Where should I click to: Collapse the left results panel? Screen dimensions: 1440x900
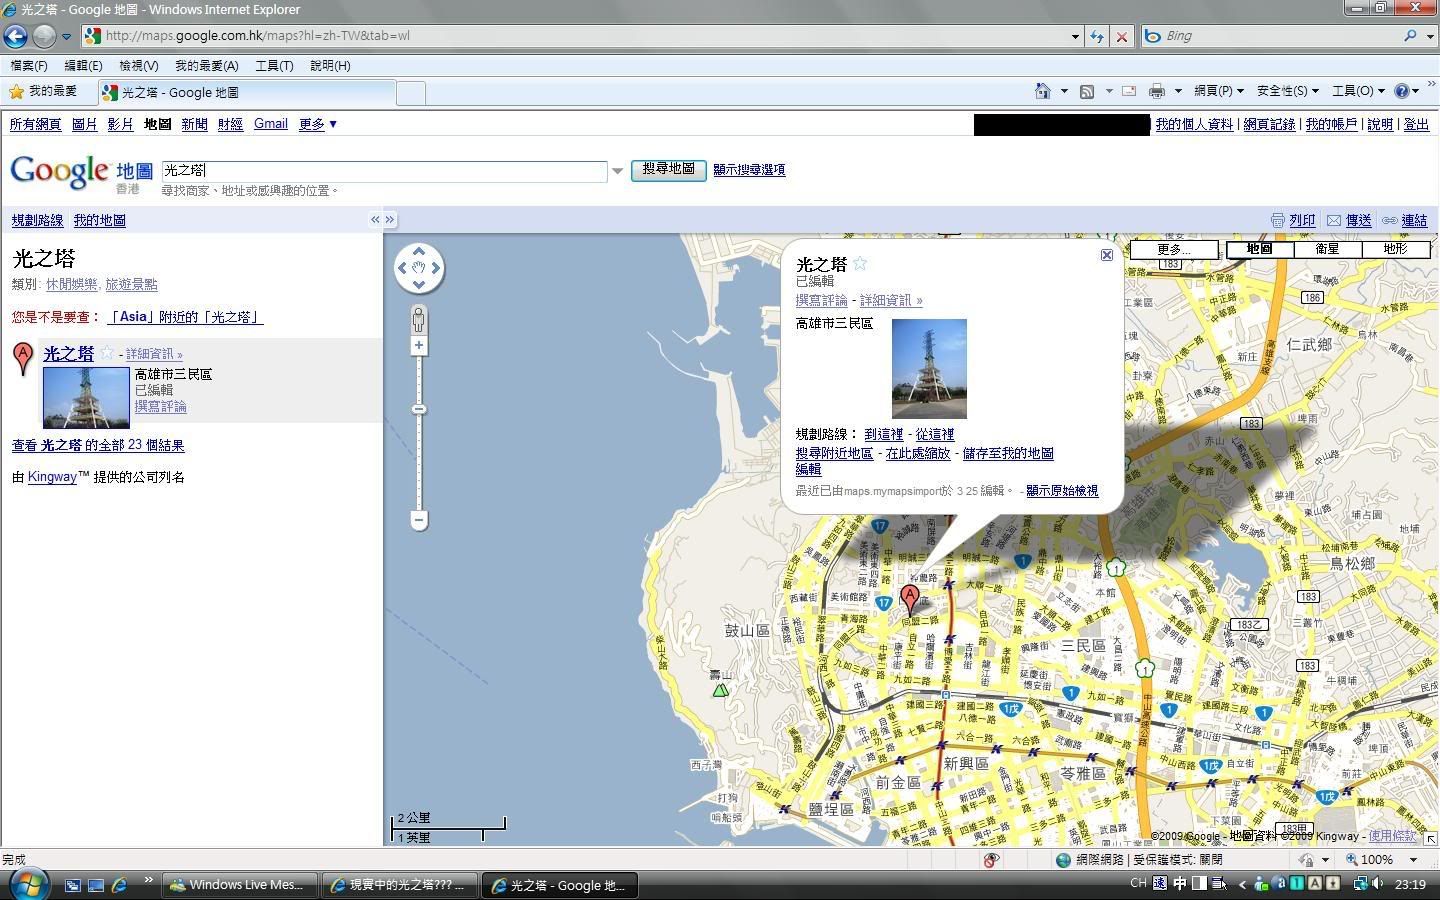(x=375, y=220)
